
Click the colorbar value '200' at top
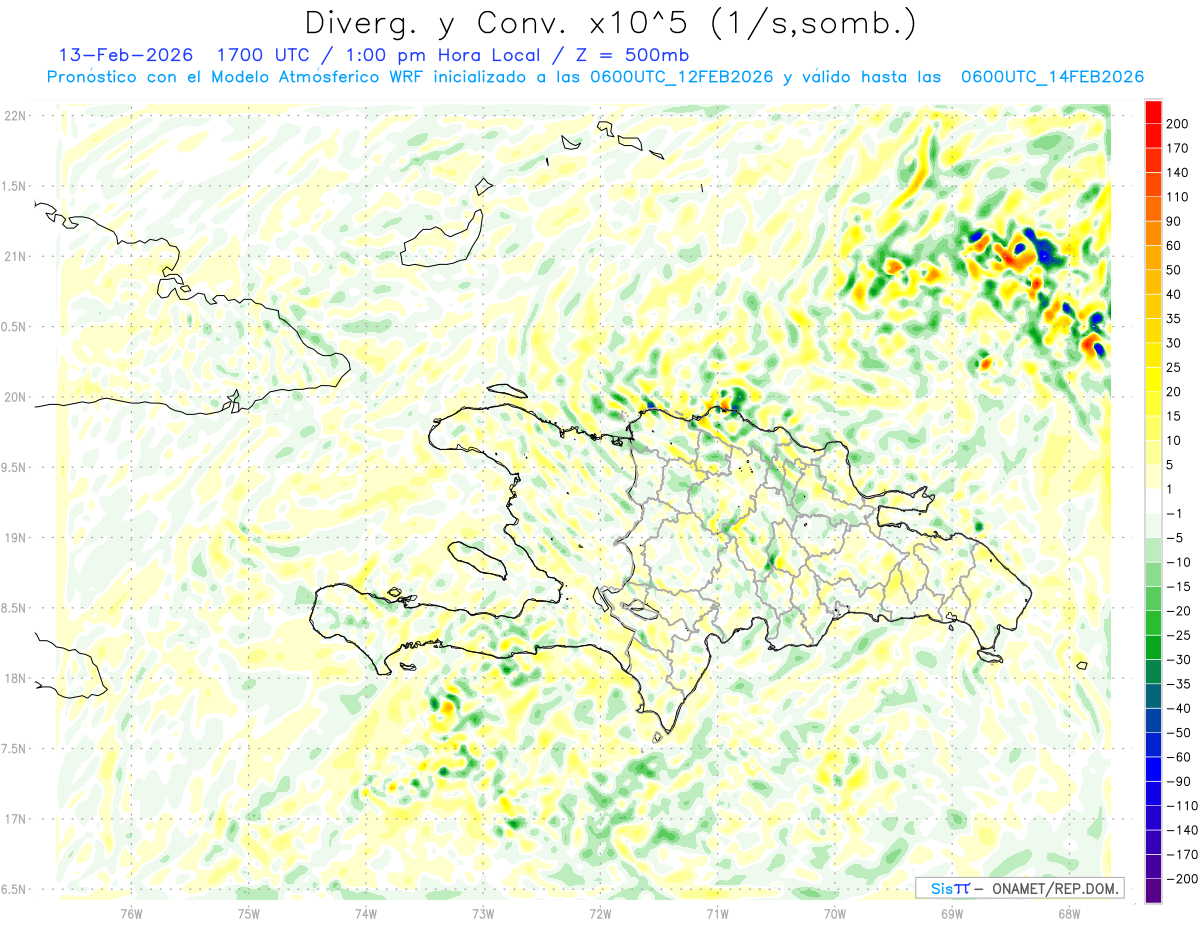[1177, 124]
